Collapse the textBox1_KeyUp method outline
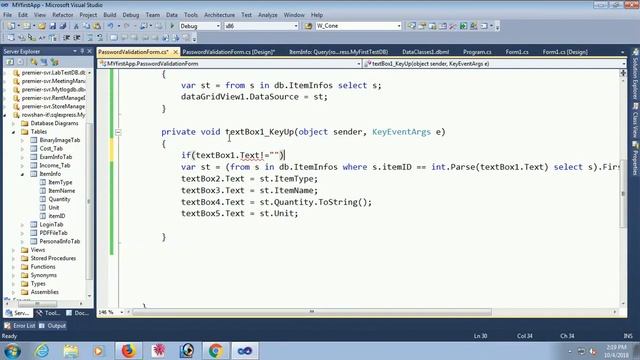 118,132
